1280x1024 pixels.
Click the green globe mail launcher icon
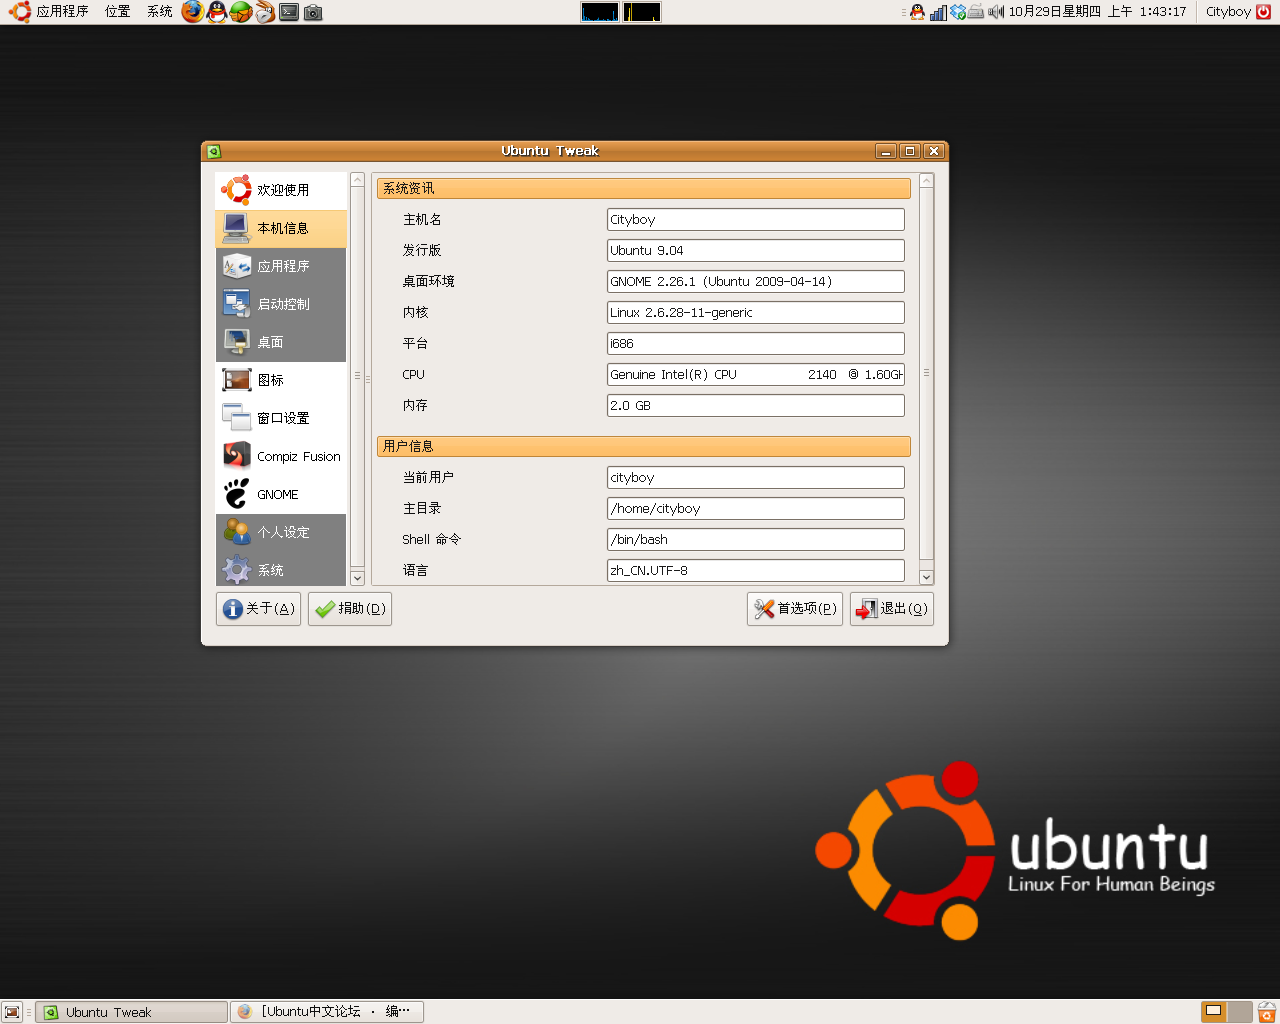pos(240,12)
